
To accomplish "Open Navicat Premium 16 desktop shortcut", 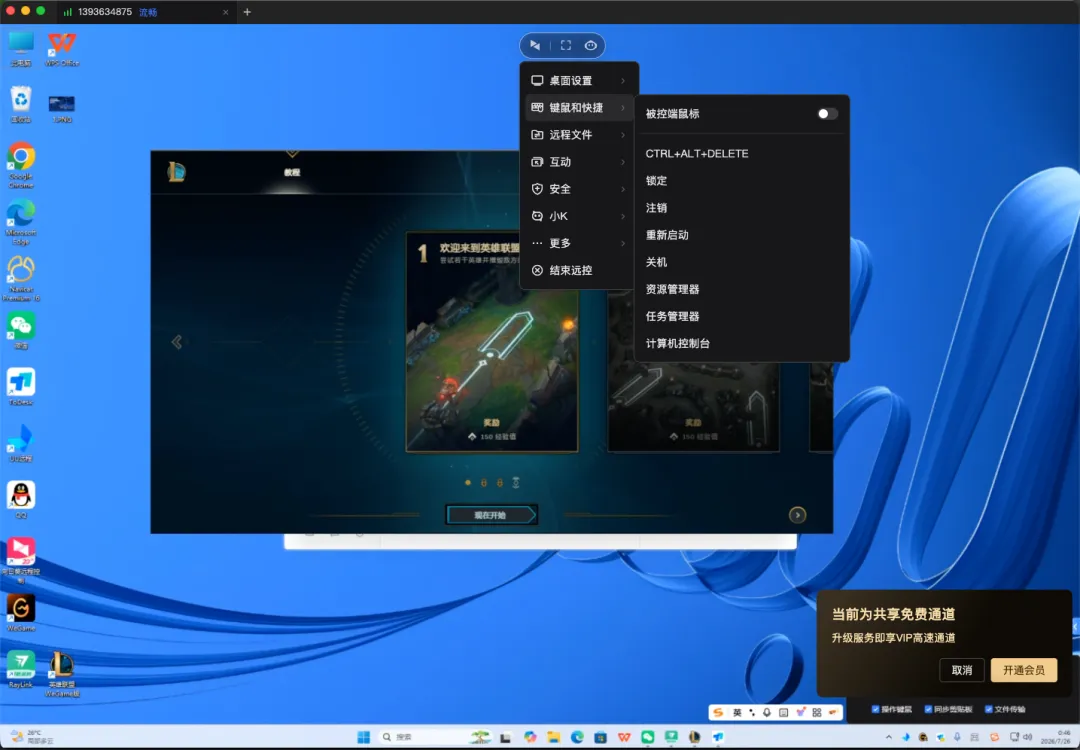I will (x=21, y=278).
